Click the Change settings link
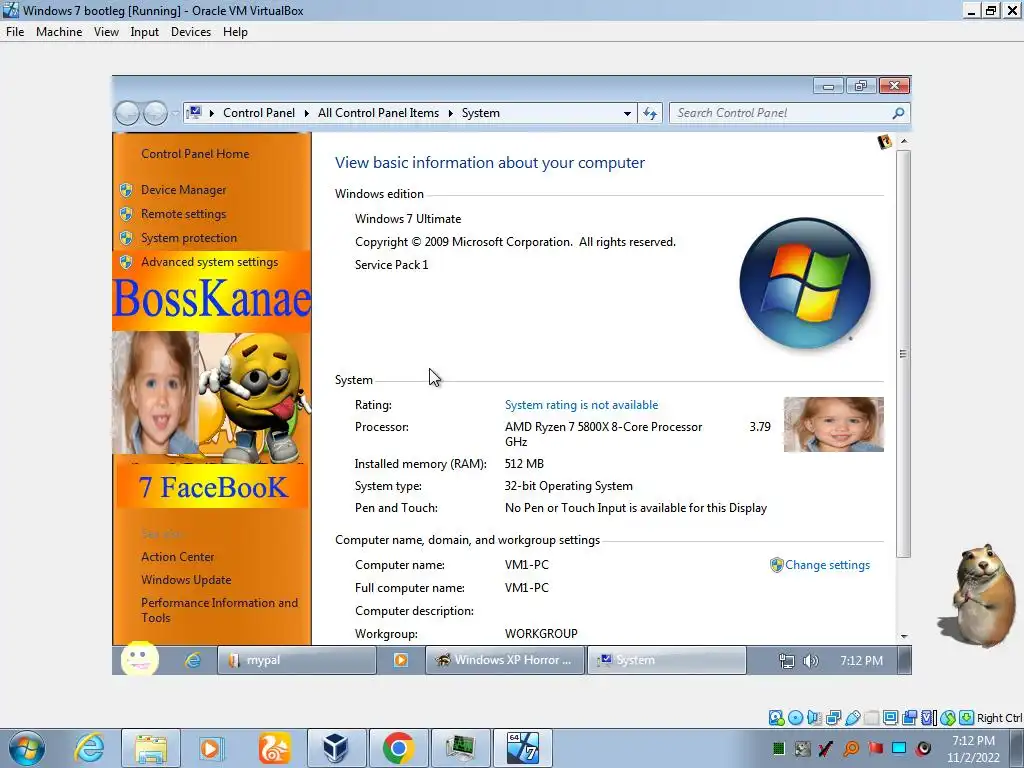The image size is (1024, 768). click(827, 565)
